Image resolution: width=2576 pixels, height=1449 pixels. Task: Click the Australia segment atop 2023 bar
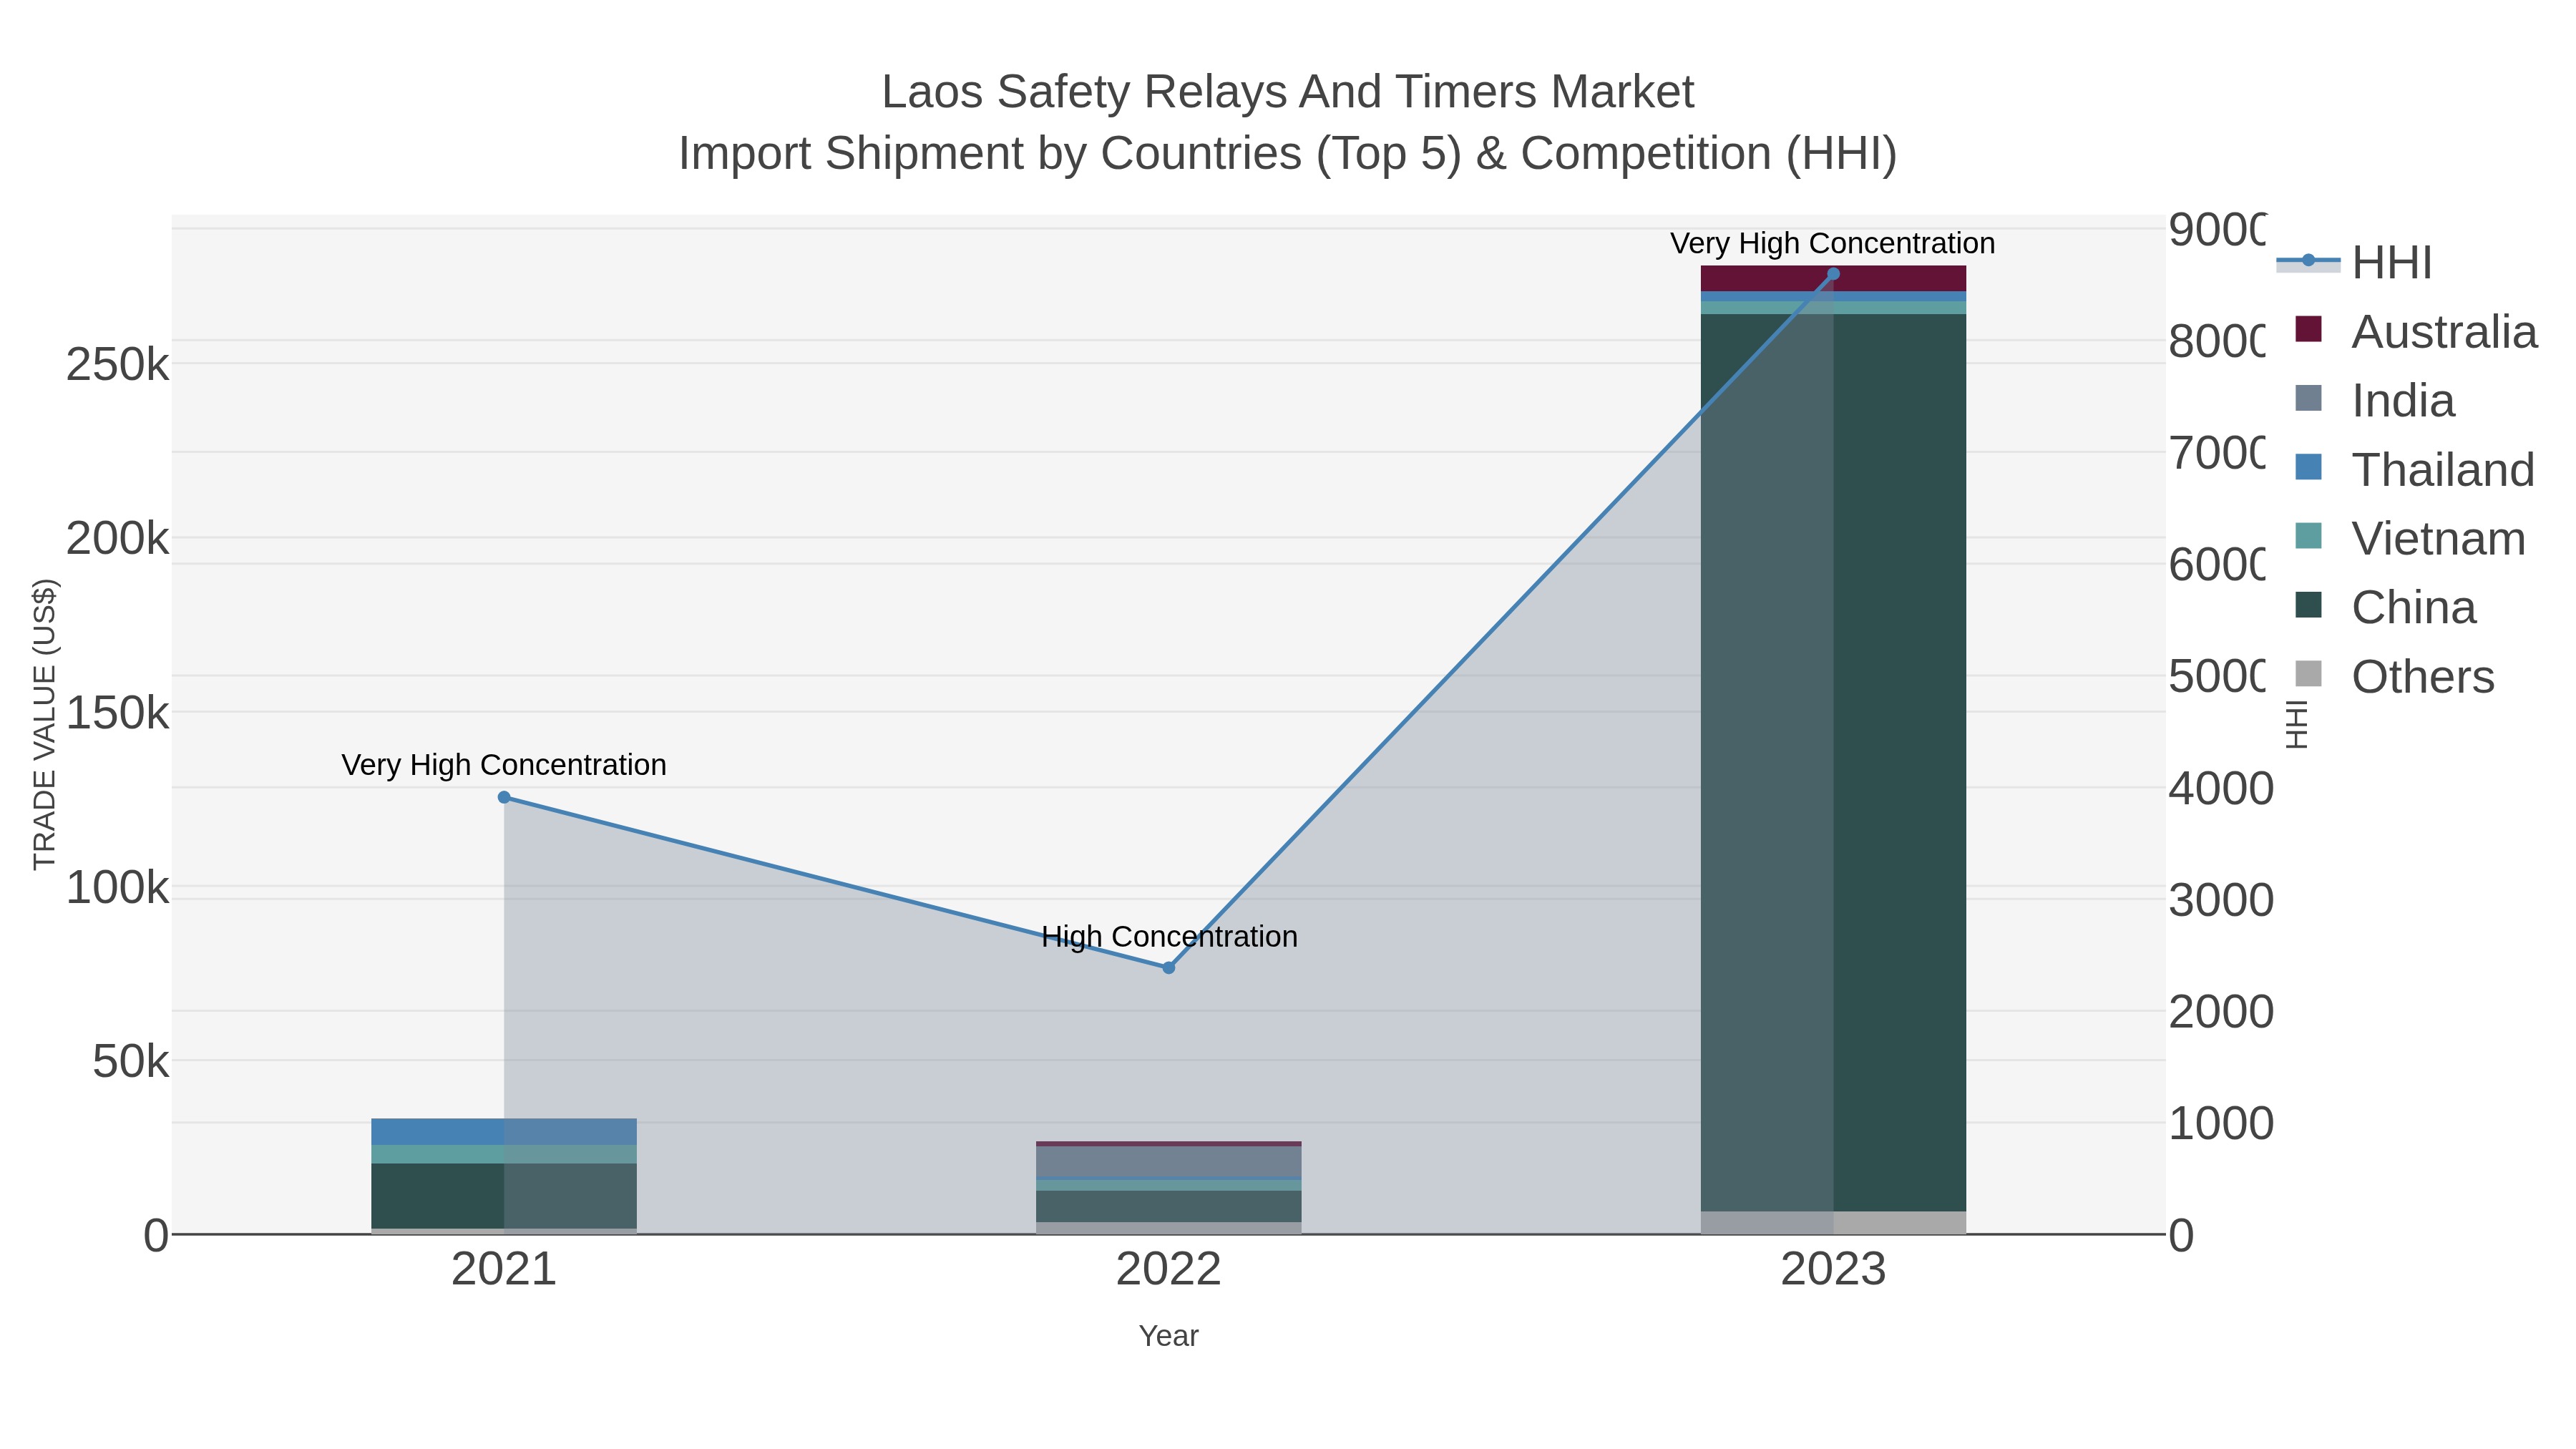click(x=1833, y=279)
